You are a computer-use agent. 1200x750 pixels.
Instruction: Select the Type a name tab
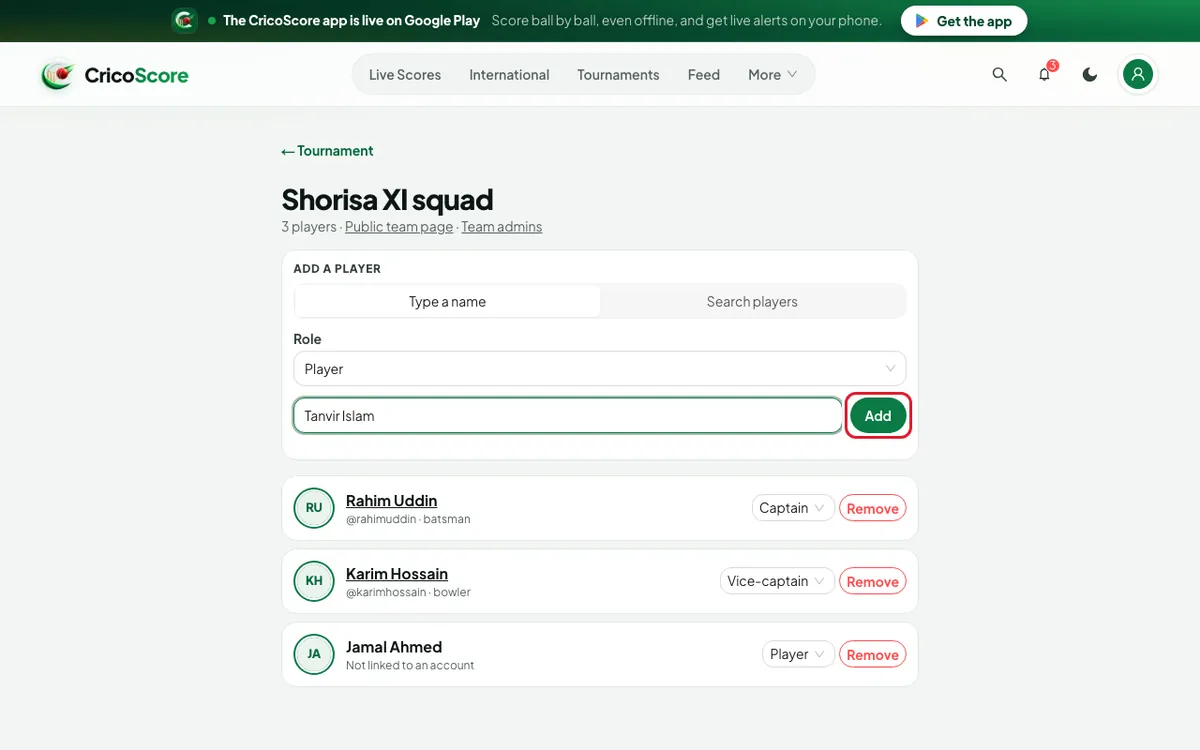(x=447, y=302)
